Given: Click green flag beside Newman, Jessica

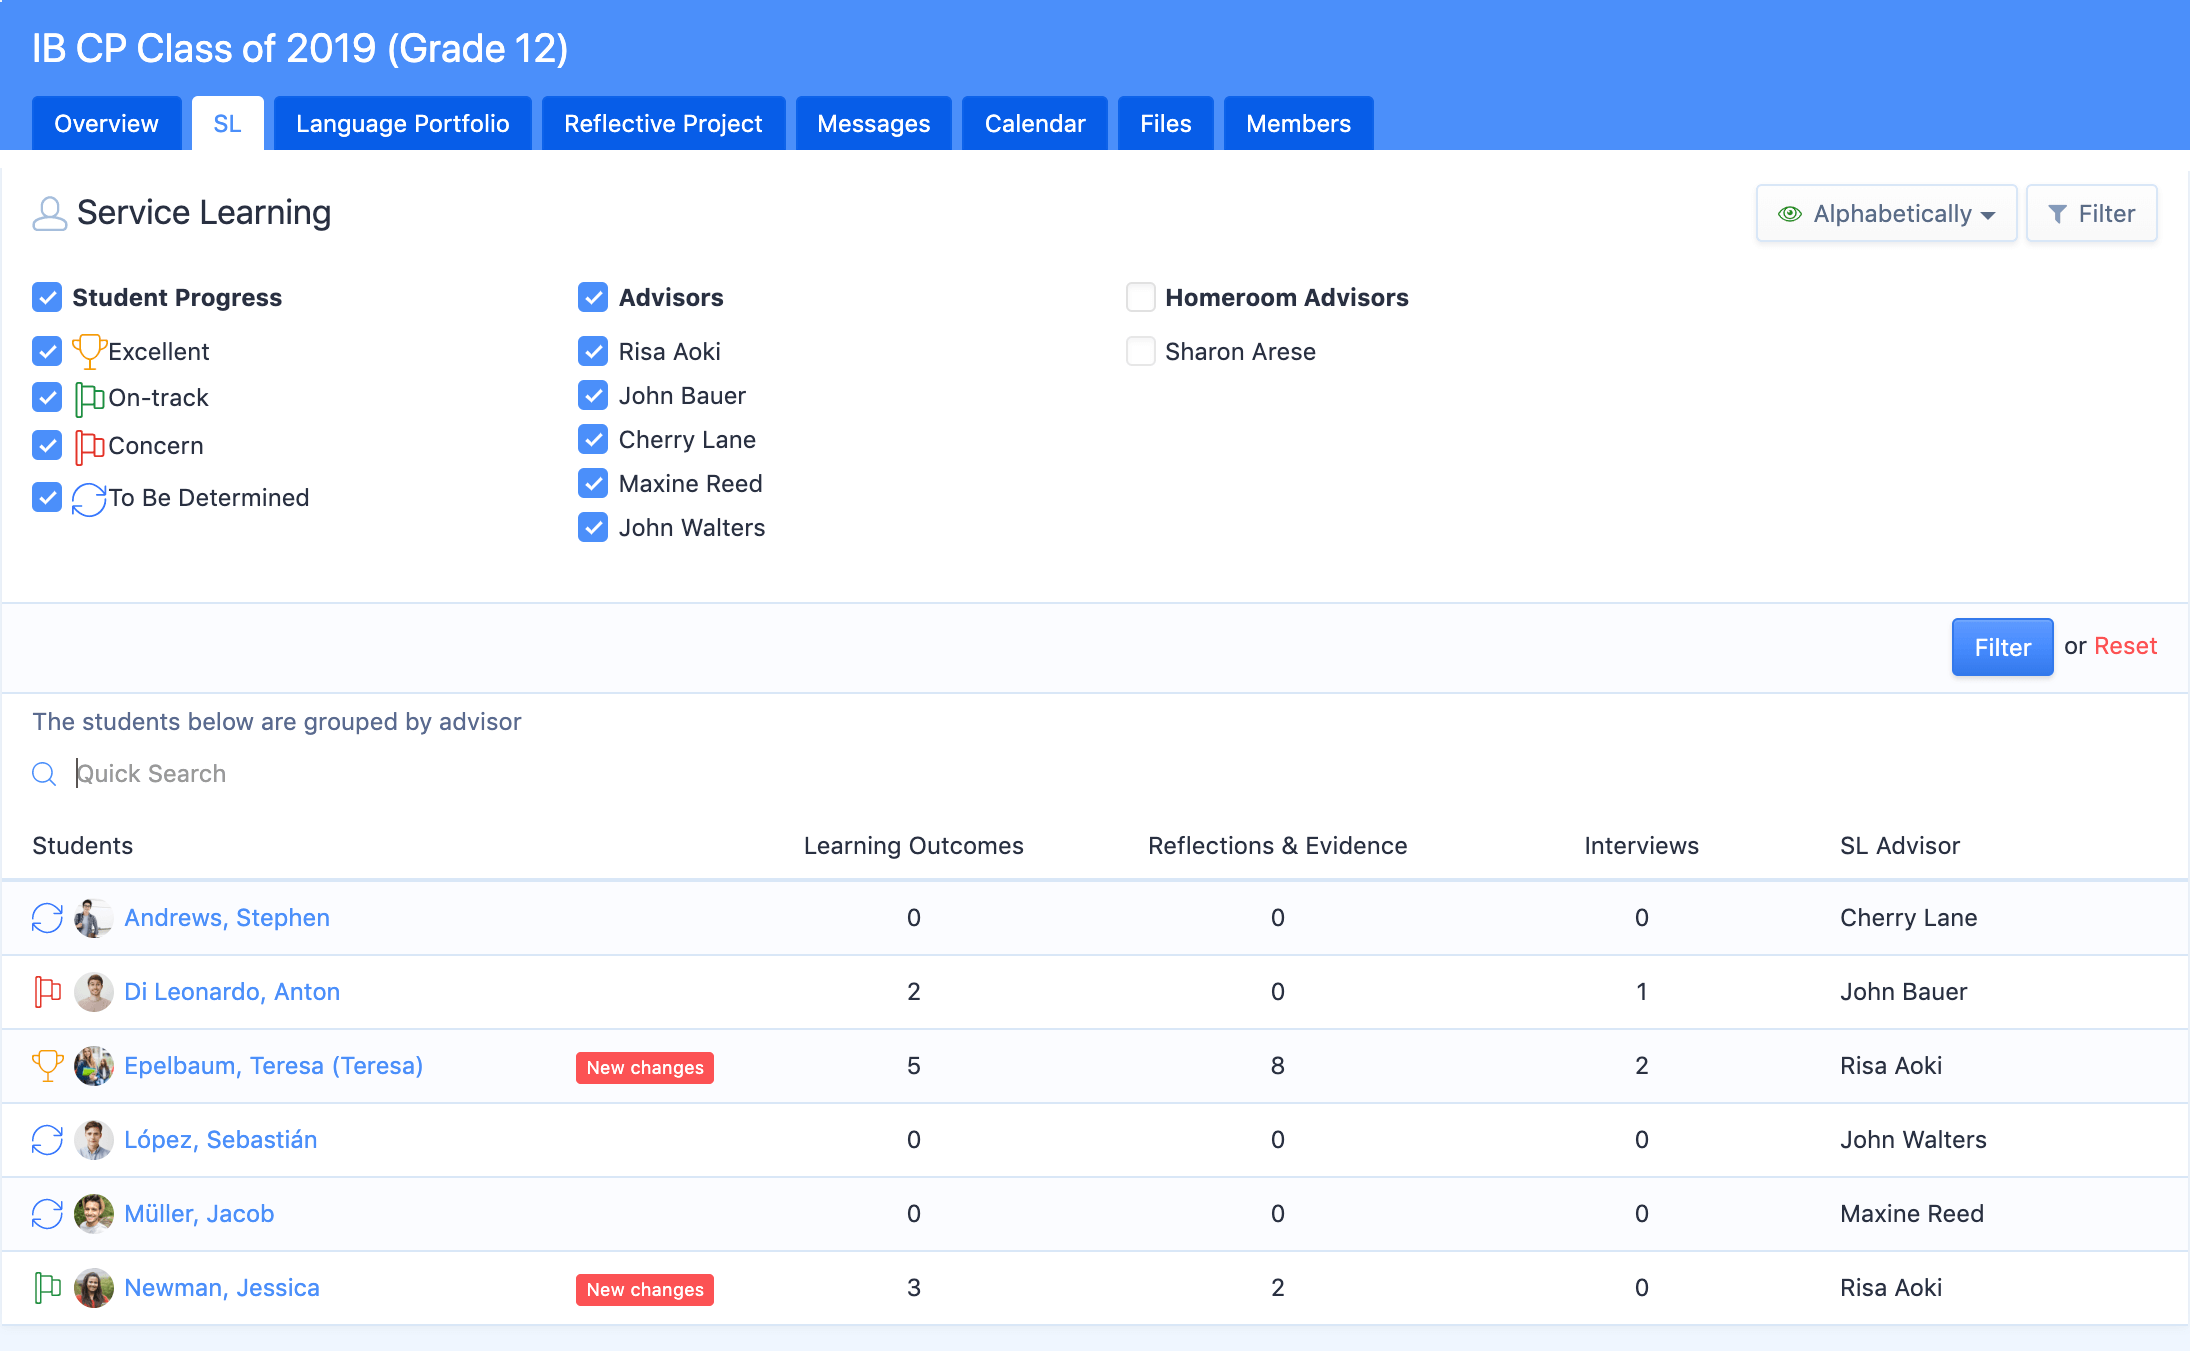Looking at the screenshot, I should tap(47, 1288).
